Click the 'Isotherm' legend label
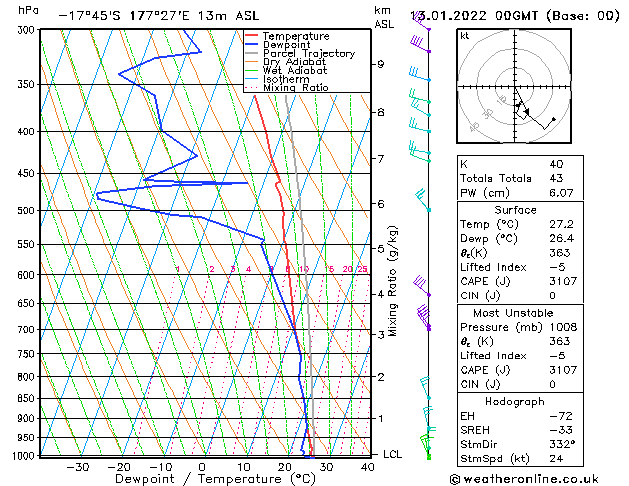Screen dimensions: 629x486 click(286, 79)
